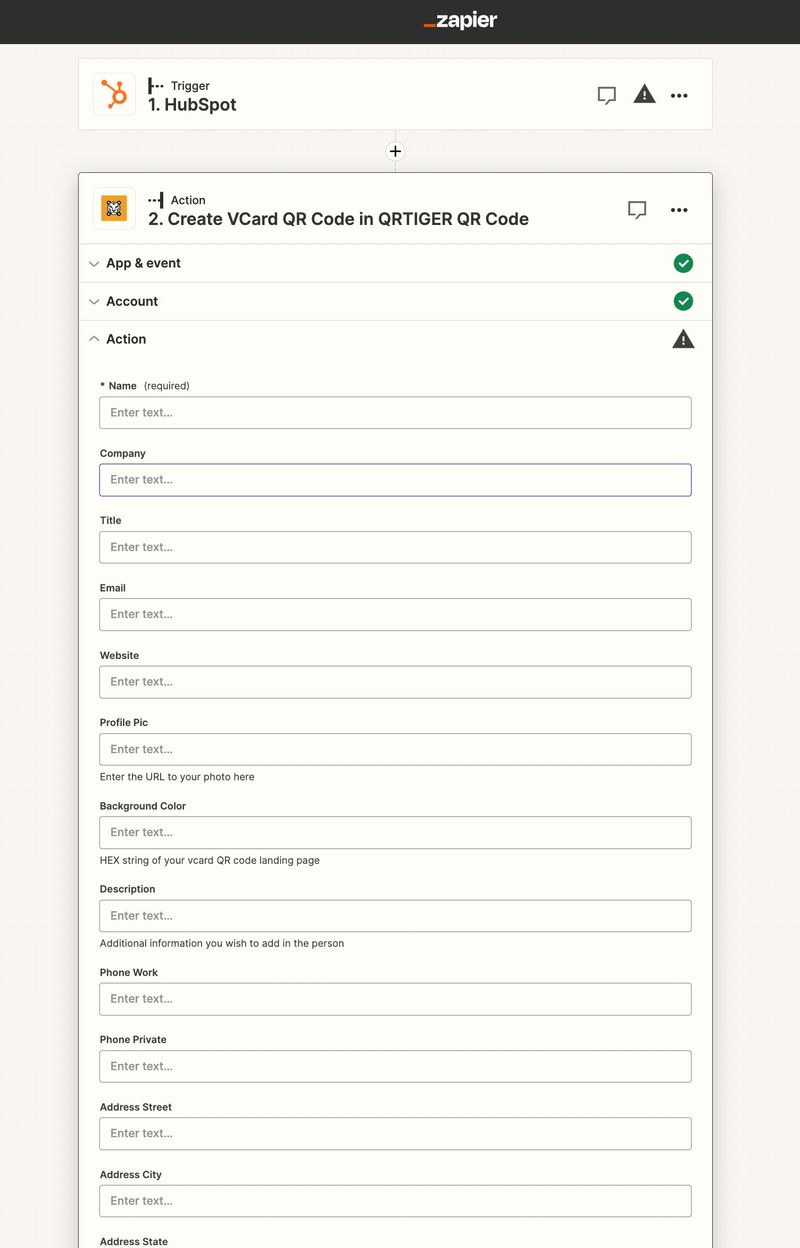This screenshot has width=800, height=1248.
Task: Focus the Email text field
Action: [395, 615]
